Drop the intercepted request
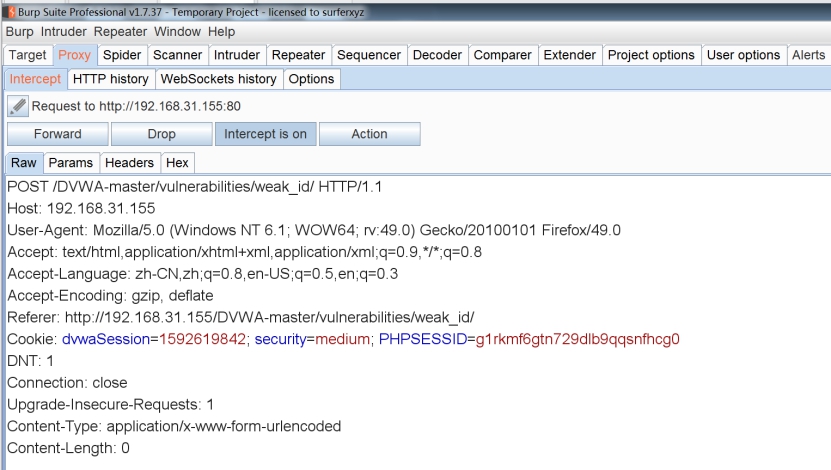The height and width of the screenshot is (470, 831). tap(162, 134)
